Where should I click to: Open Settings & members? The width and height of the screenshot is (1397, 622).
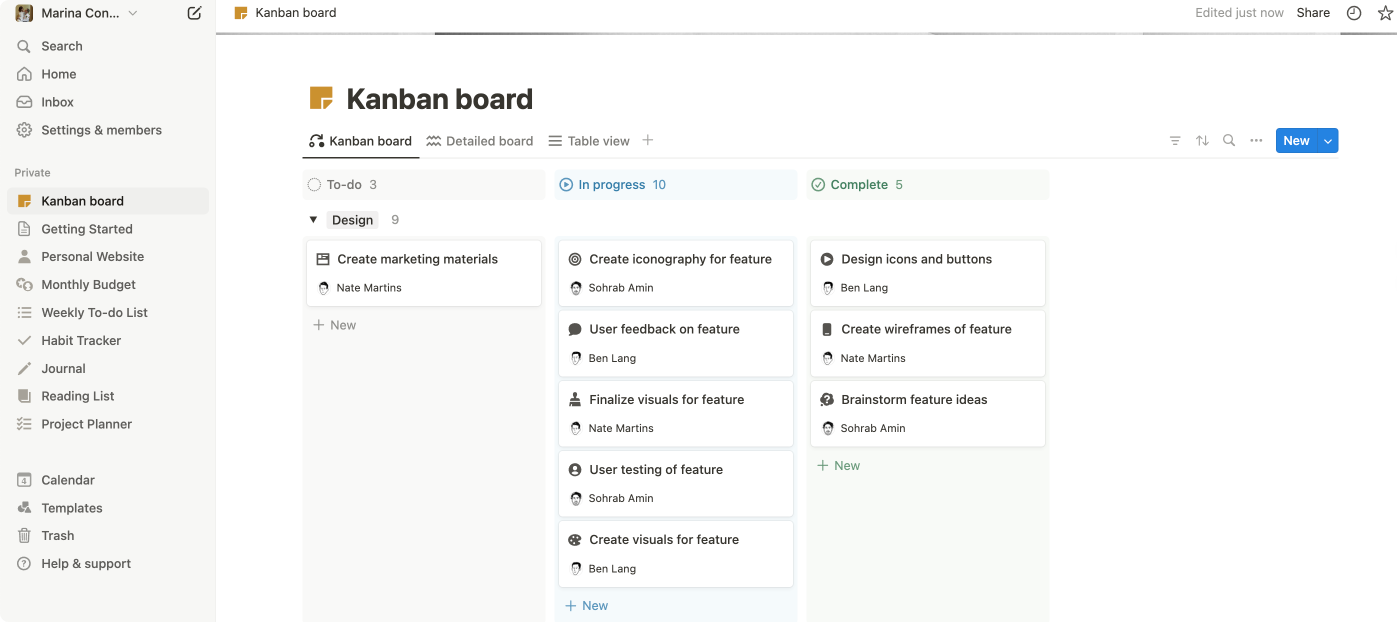(x=108, y=130)
